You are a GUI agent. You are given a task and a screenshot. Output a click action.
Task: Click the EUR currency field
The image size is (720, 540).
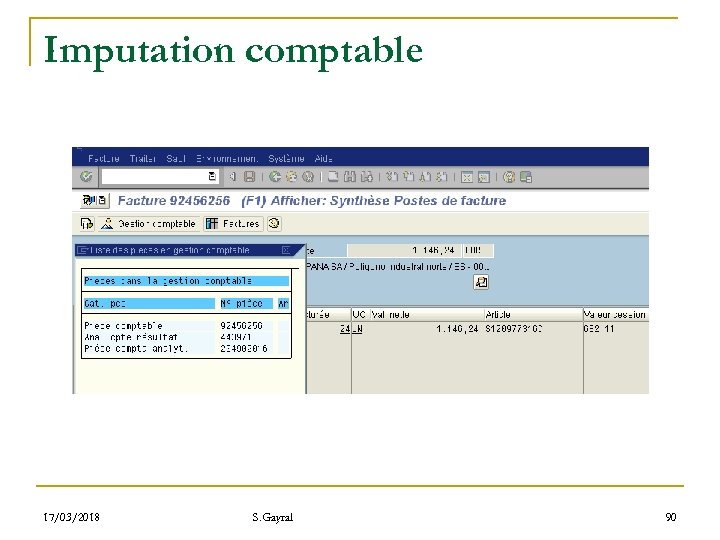477,250
